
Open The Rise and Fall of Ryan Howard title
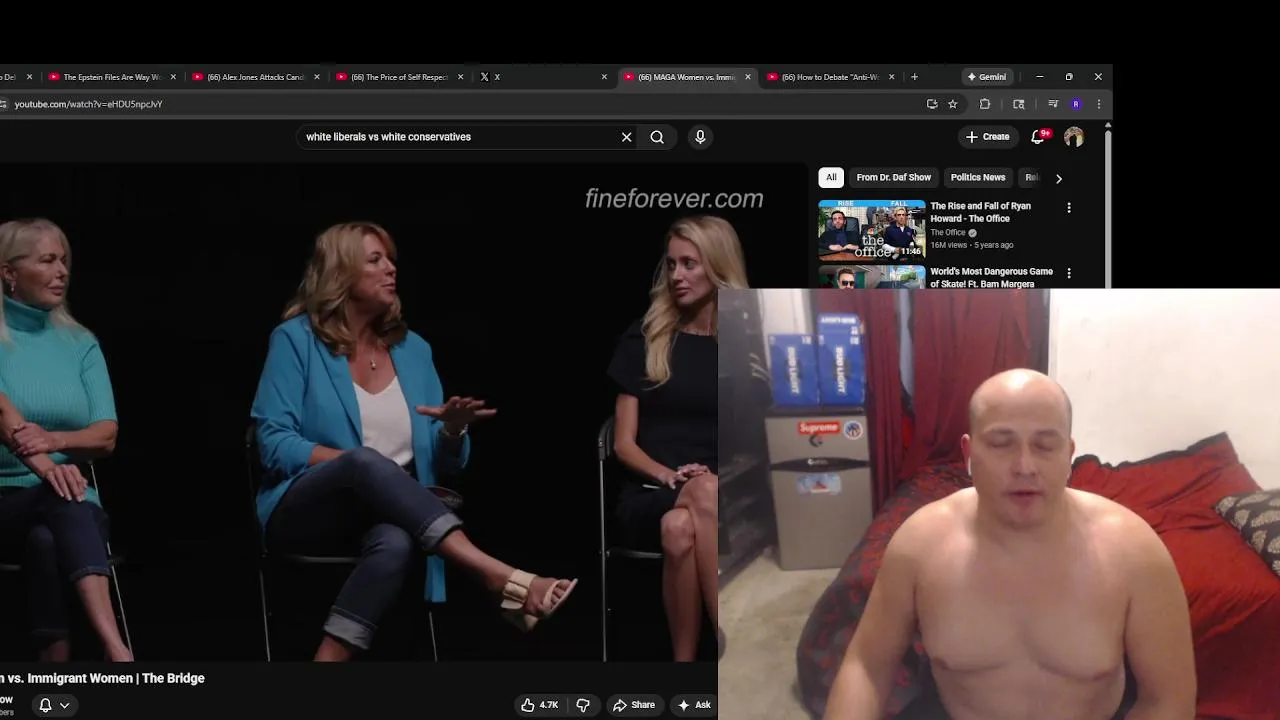980,212
